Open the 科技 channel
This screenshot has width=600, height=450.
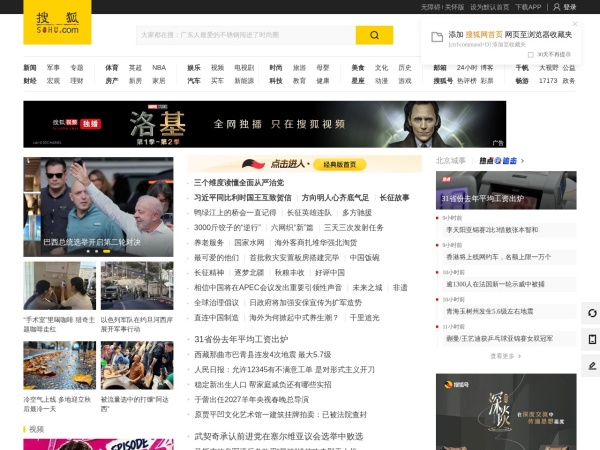click(276, 81)
